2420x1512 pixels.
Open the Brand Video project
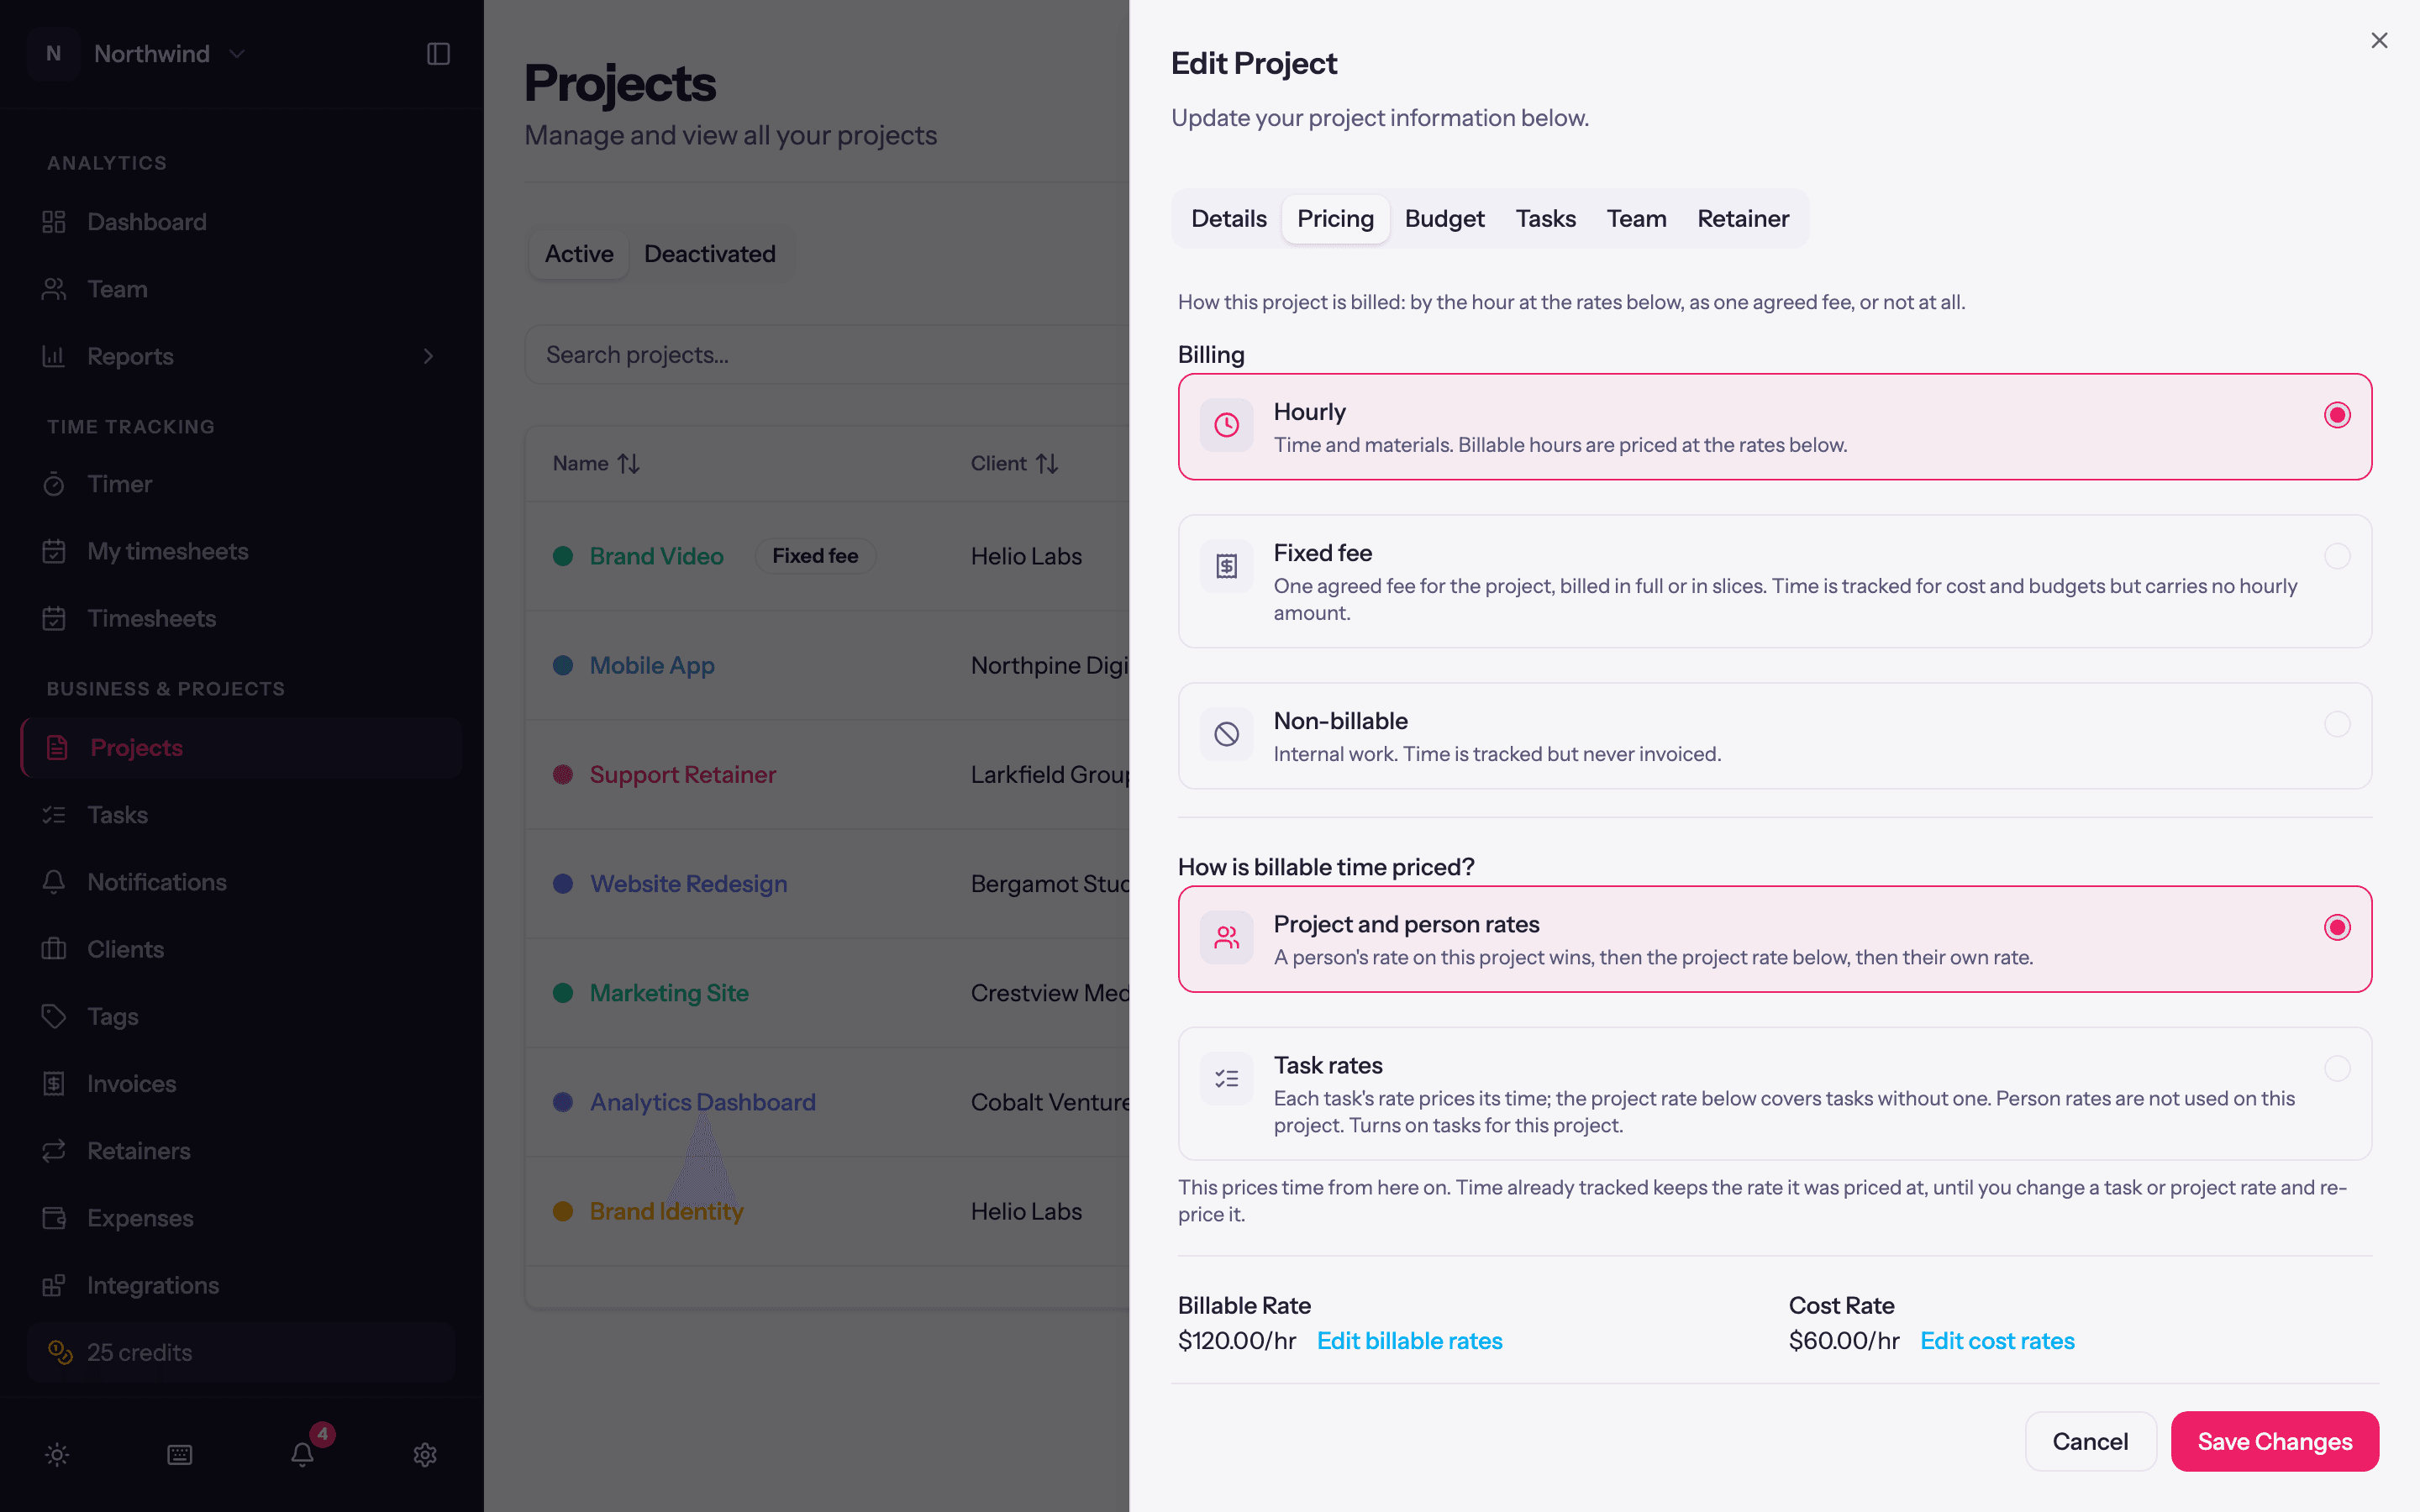click(x=656, y=556)
